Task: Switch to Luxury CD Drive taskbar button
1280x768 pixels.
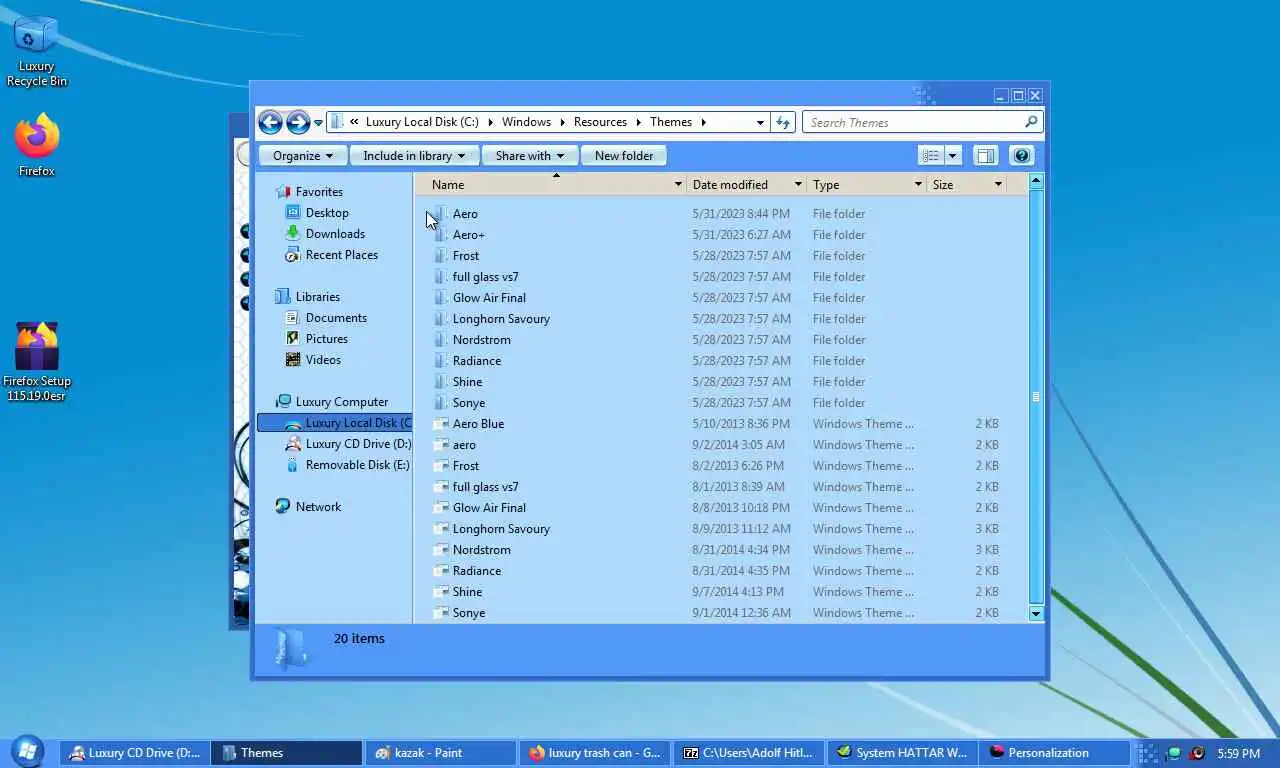Action: pyautogui.click(x=134, y=753)
